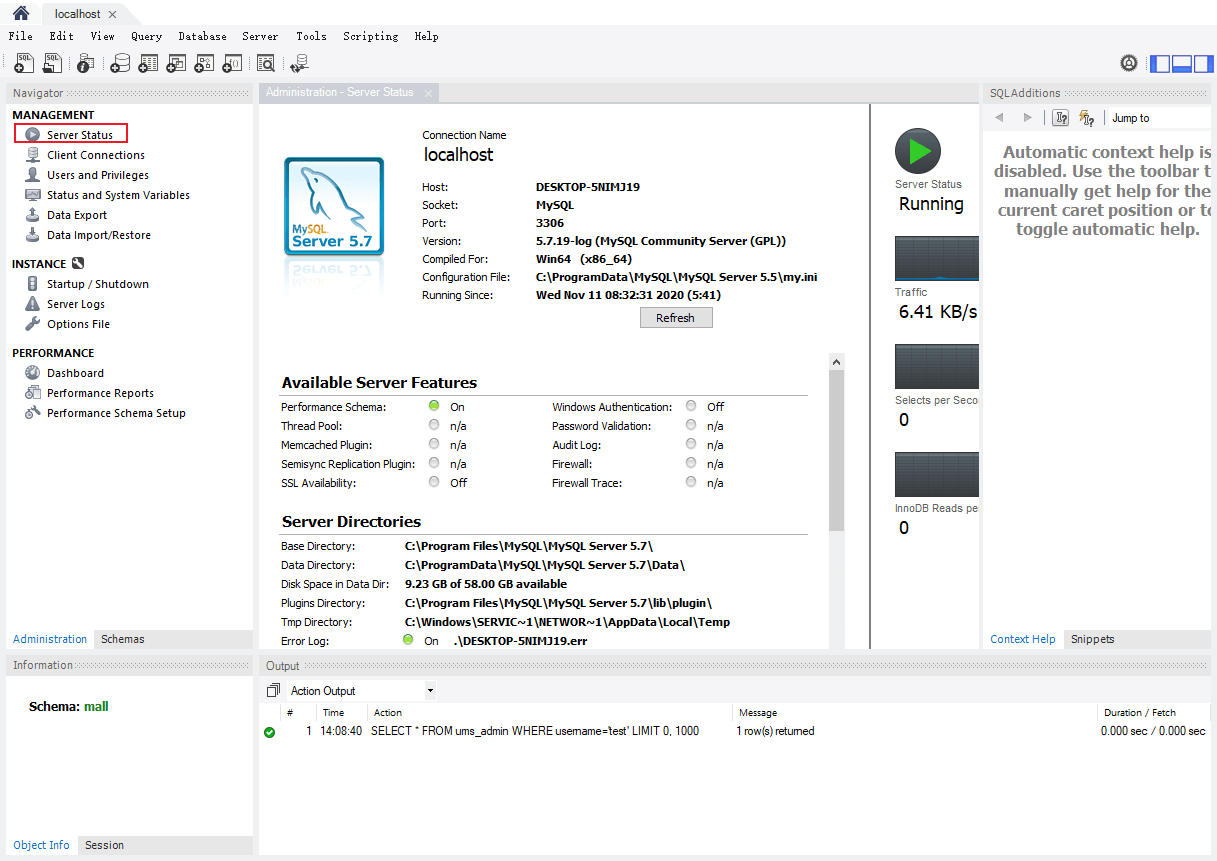This screenshot has width=1217, height=861.
Task: Open the File menu
Action: 20,36
